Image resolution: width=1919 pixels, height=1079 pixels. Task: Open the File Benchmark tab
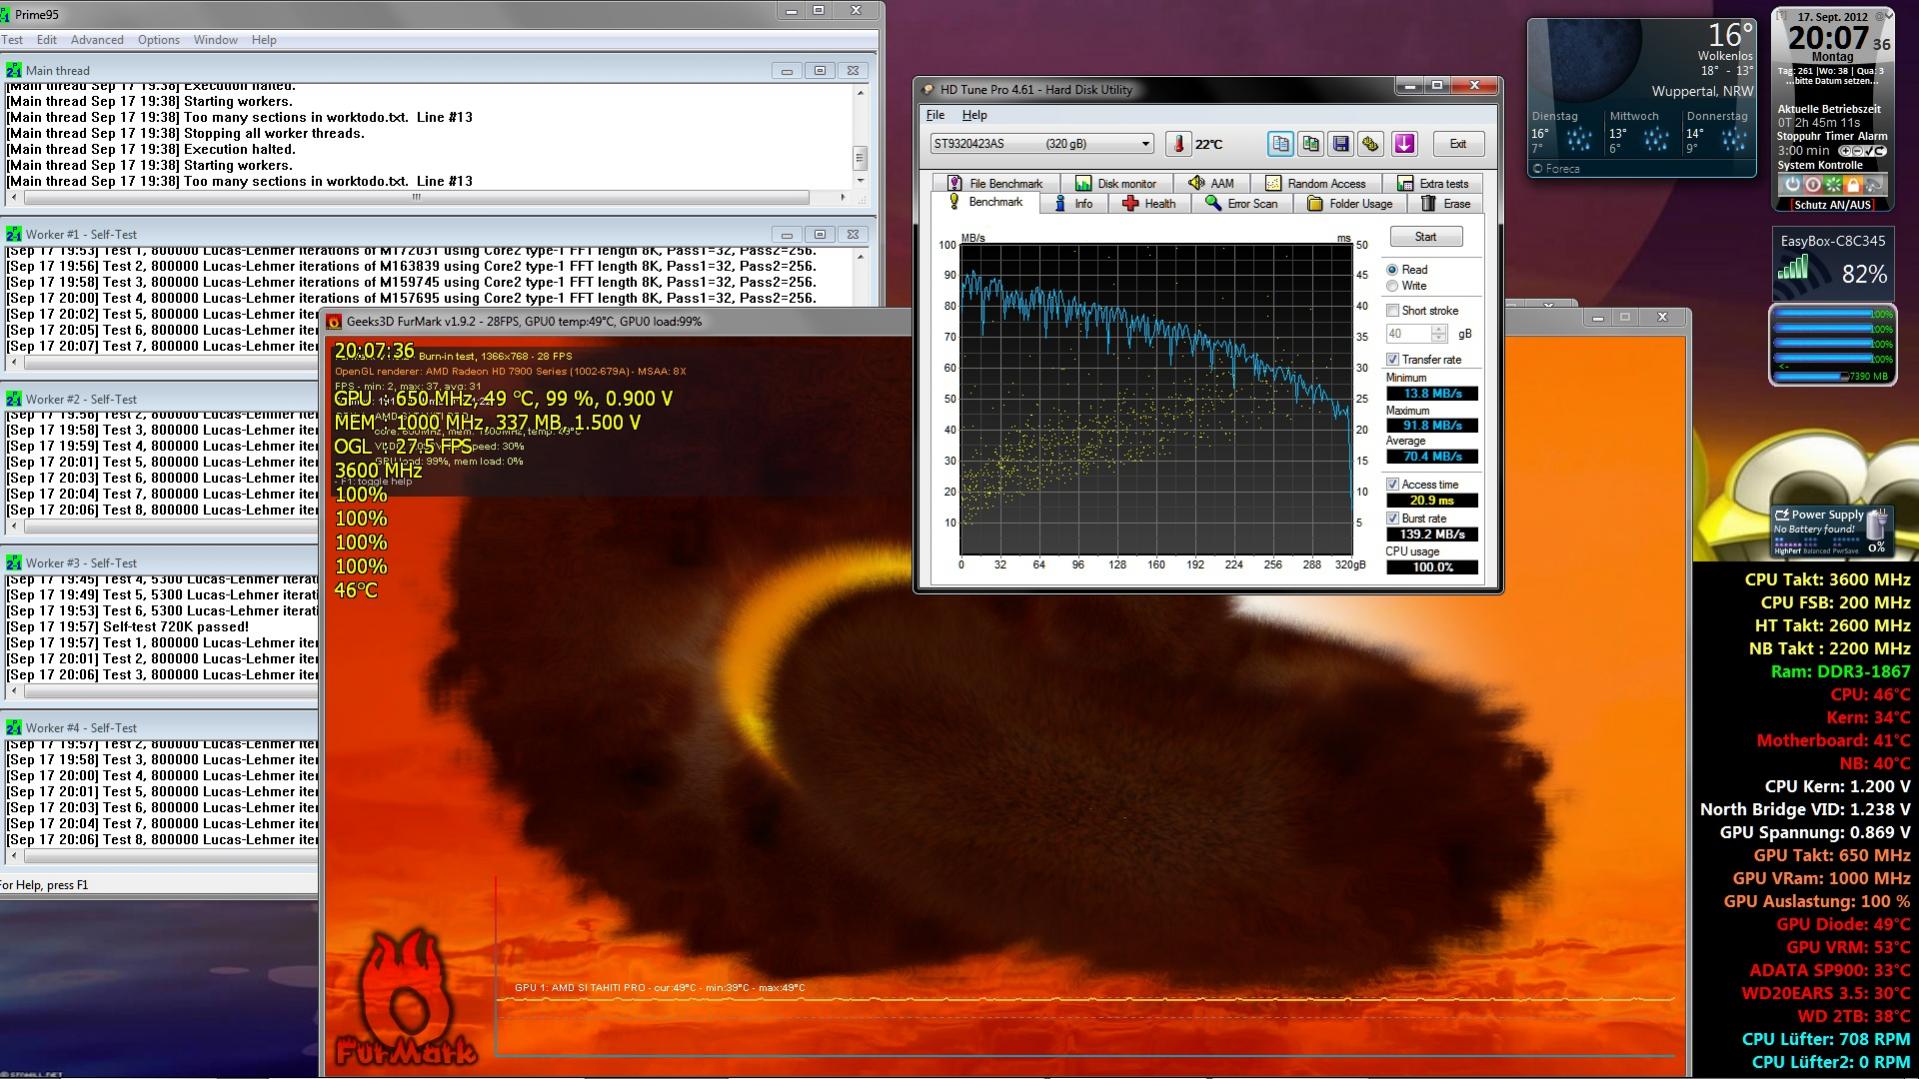[995, 184]
